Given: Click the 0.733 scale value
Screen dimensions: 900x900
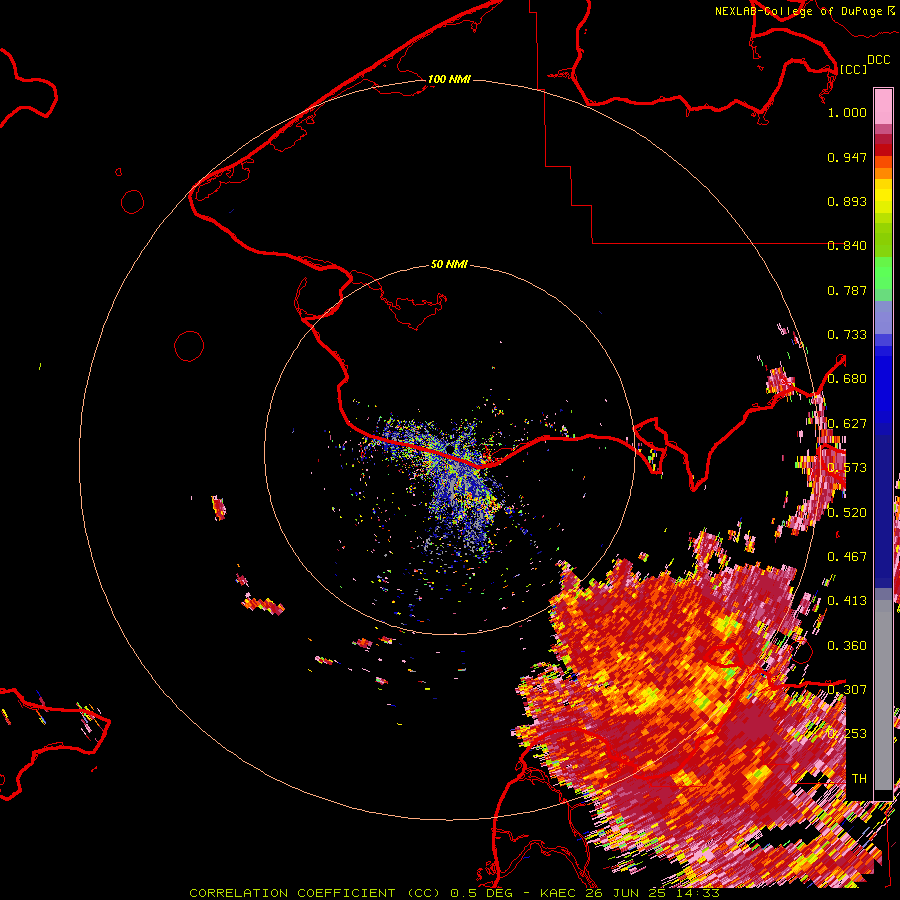Looking at the screenshot, I should pyautogui.click(x=847, y=335).
